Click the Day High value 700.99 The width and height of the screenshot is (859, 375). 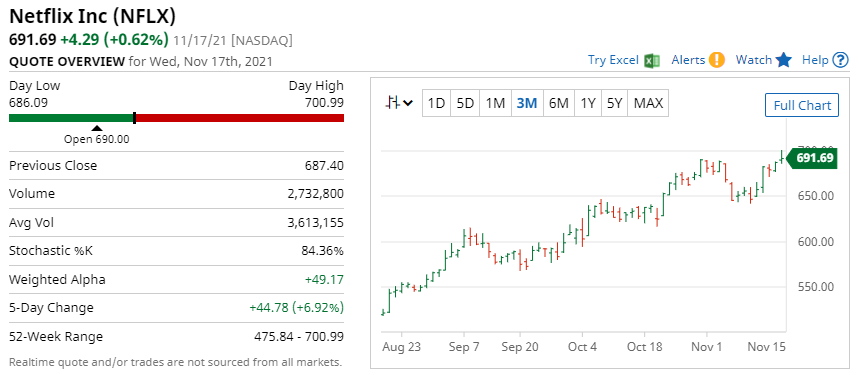pos(325,102)
